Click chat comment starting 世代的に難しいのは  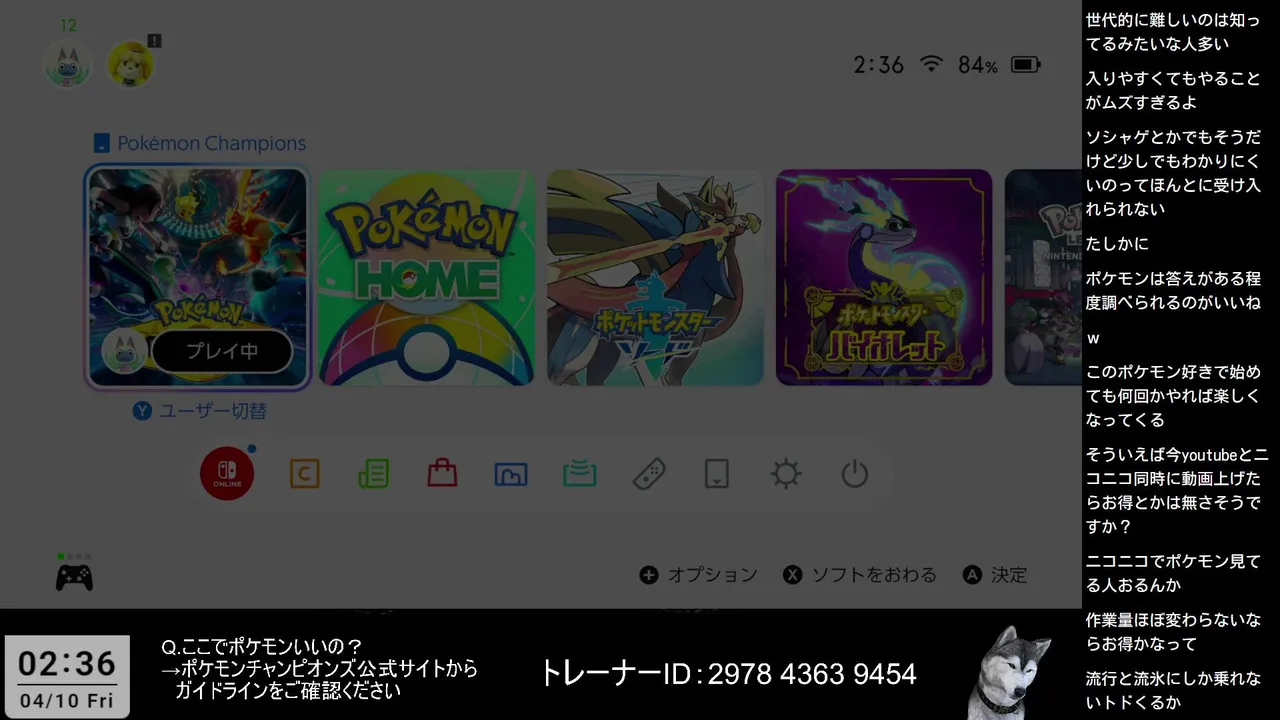point(1173,32)
